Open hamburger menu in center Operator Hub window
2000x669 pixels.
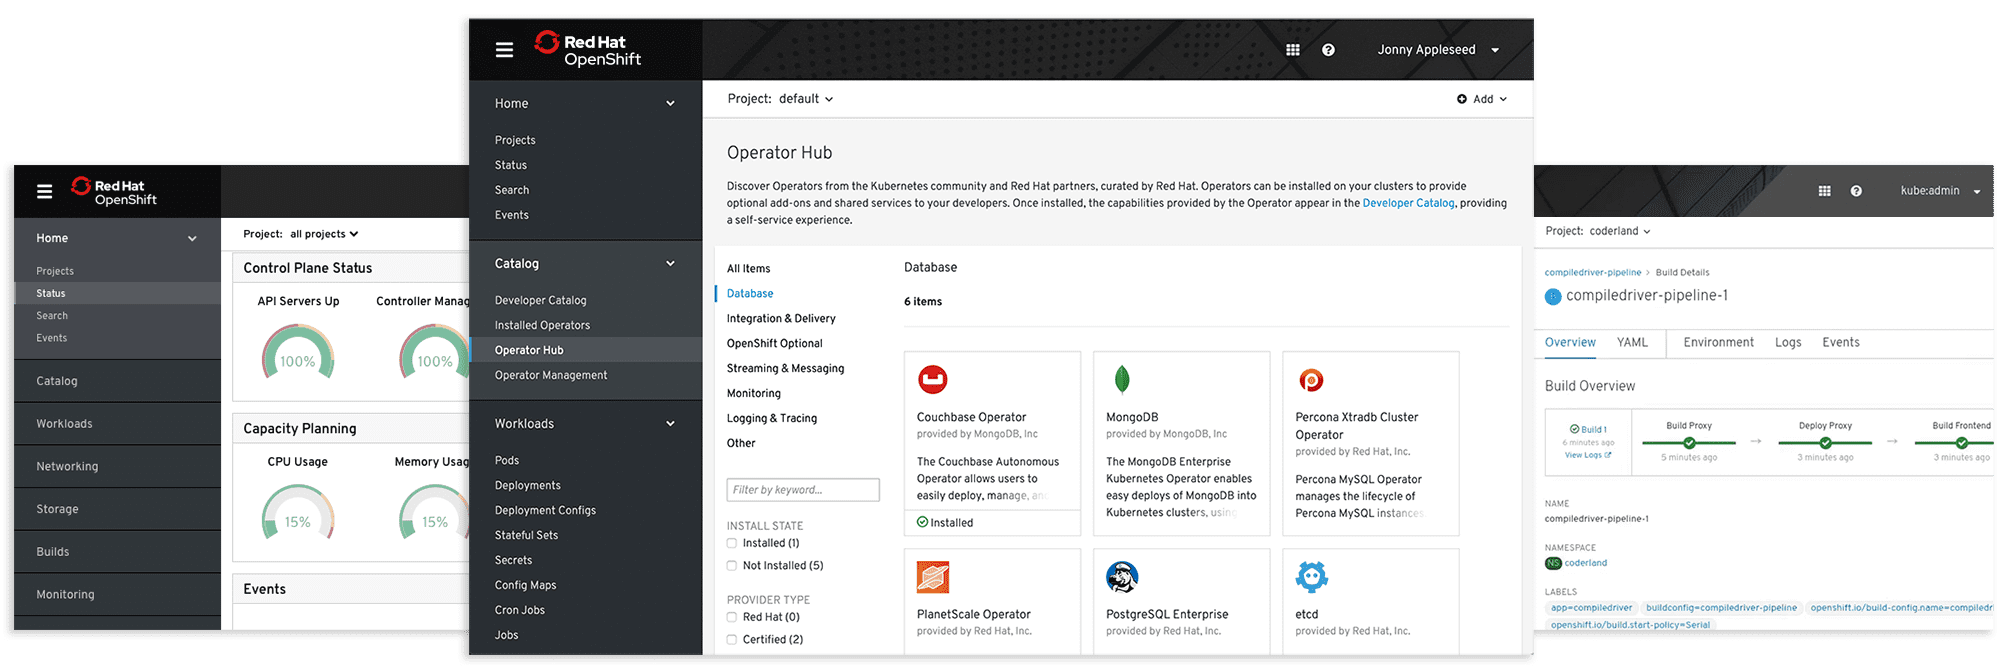click(504, 49)
